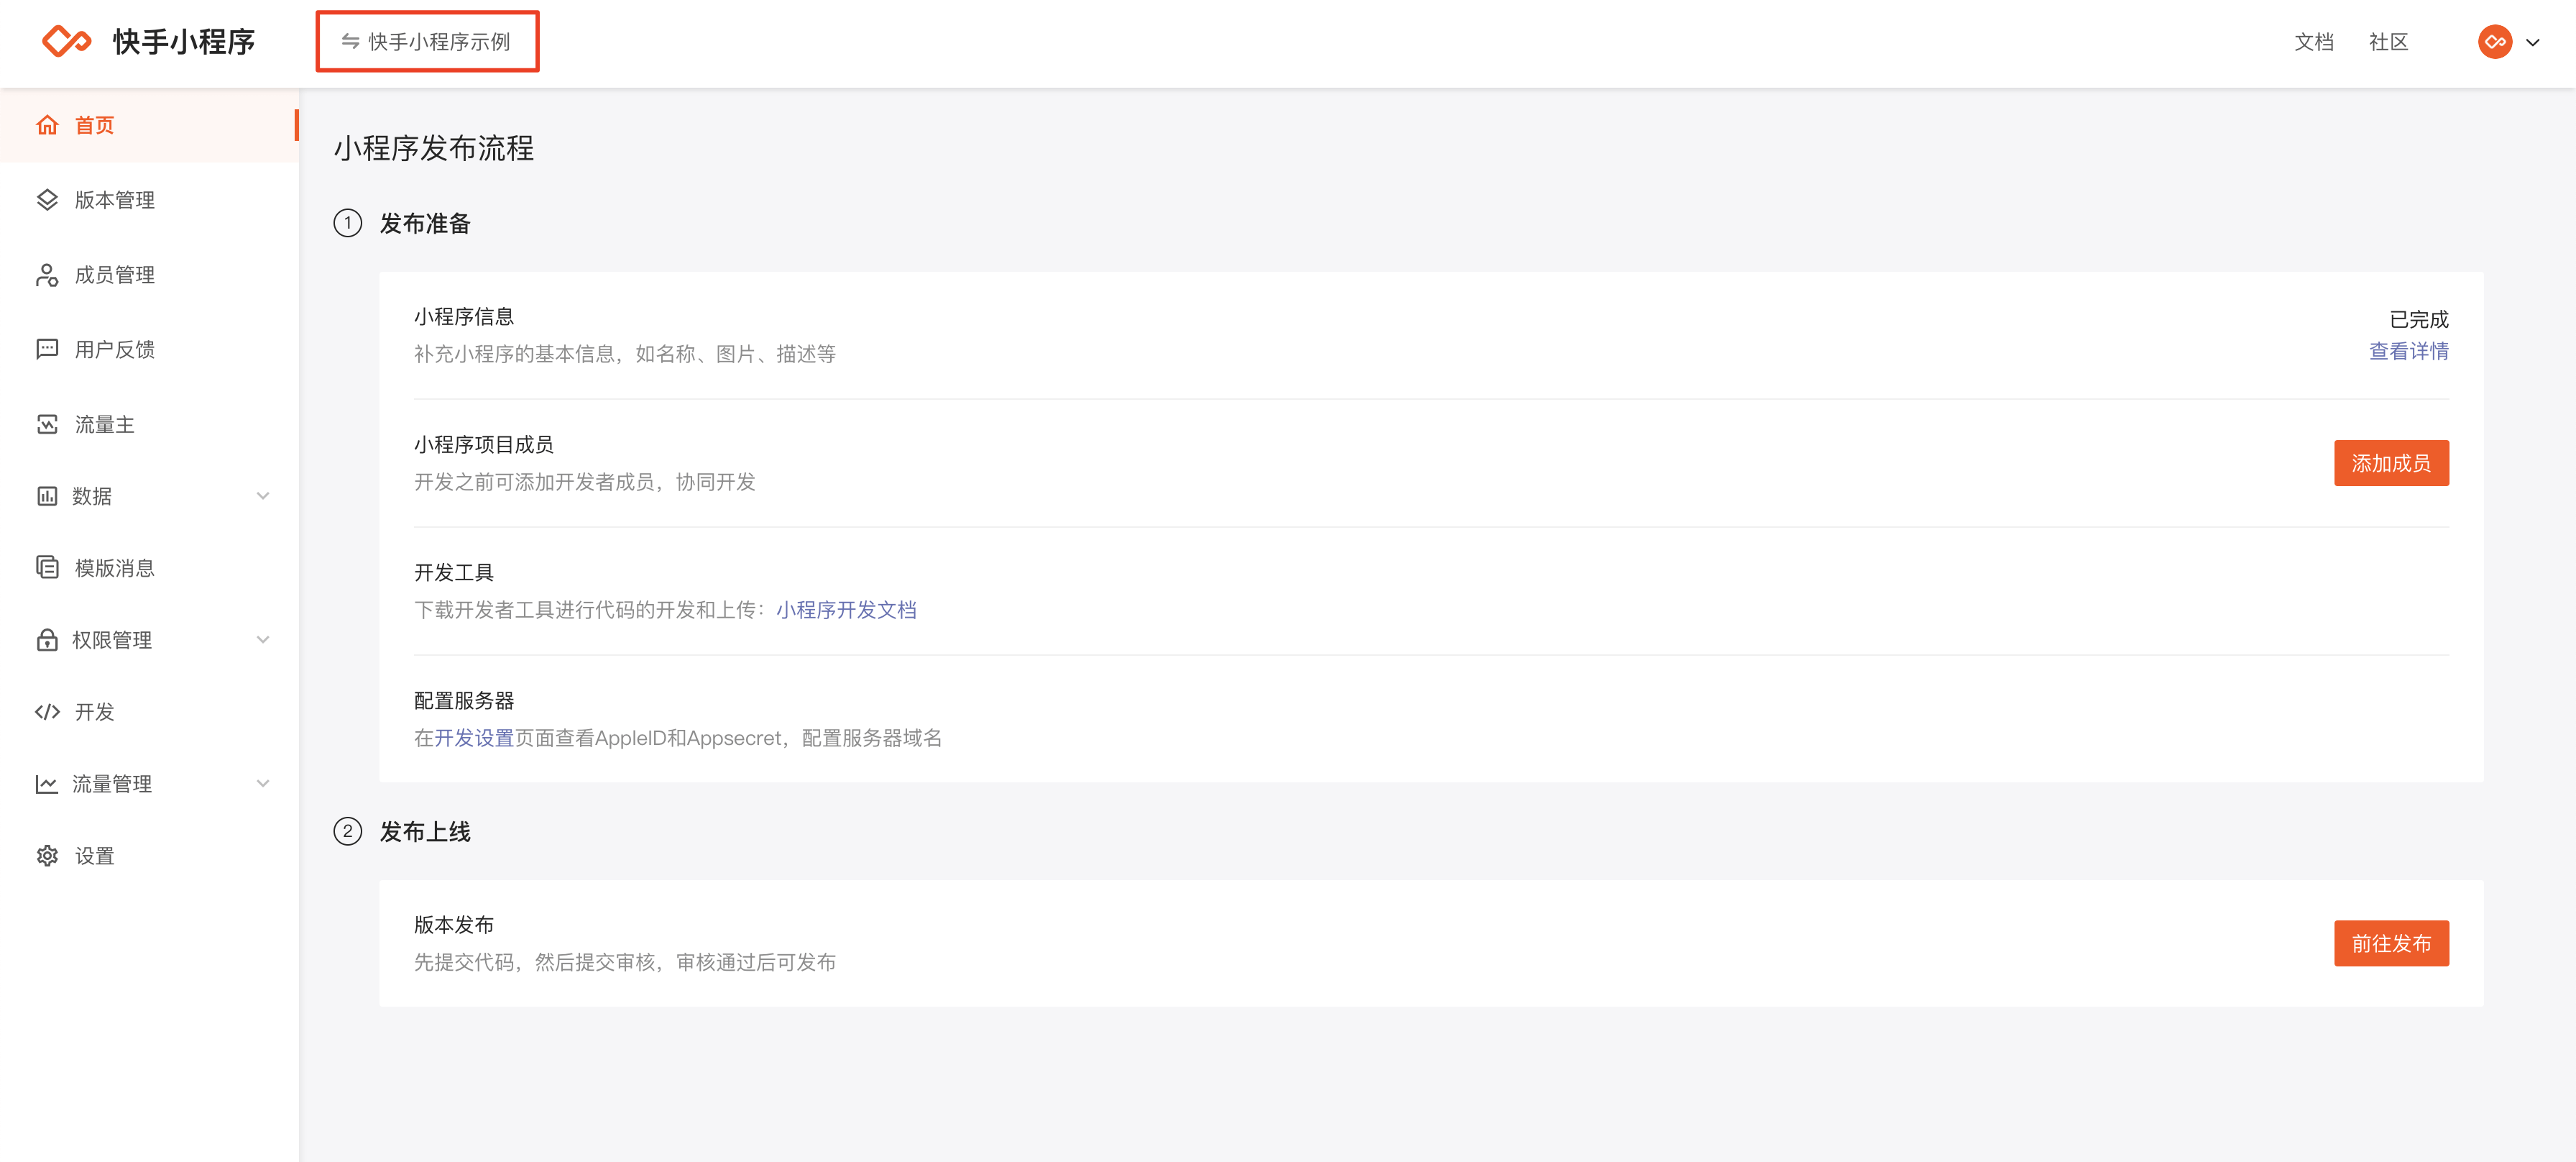The image size is (2576, 1162).
Task: Open 版本管理 in the sidebar
Action: [x=149, y=200]
